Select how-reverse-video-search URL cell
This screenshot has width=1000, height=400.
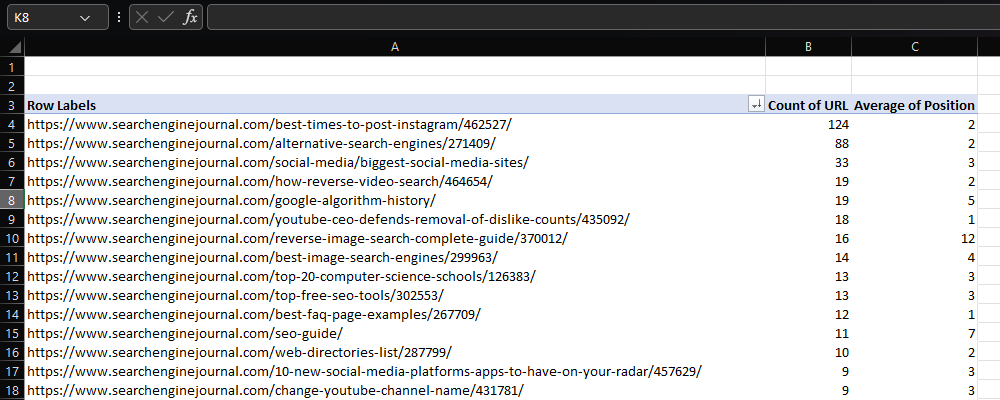point(395,181)
